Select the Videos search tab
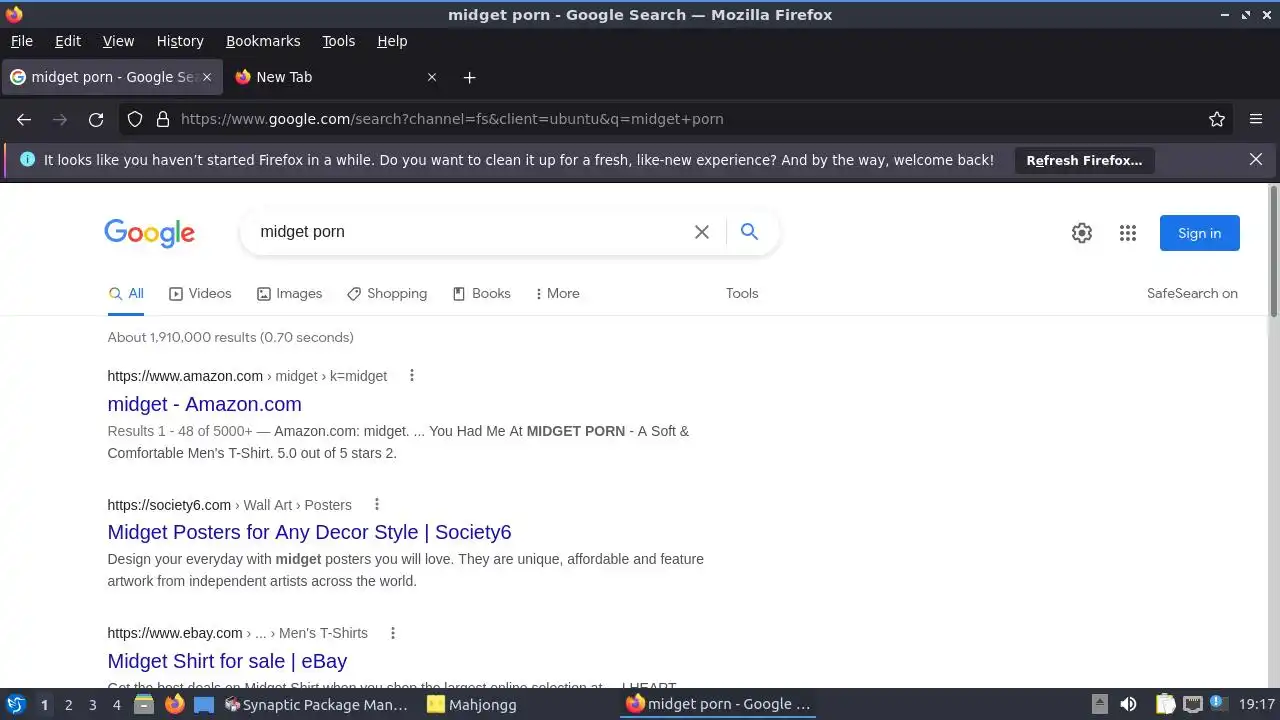 [200, 293]
